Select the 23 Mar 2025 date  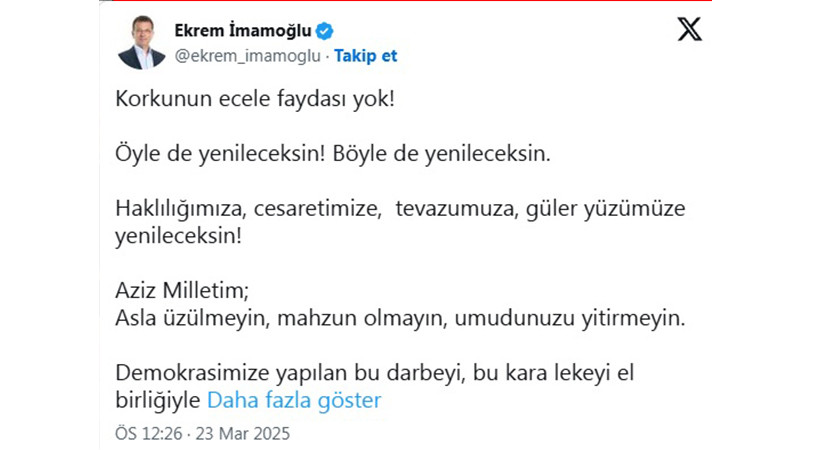(x=243, y=434)
